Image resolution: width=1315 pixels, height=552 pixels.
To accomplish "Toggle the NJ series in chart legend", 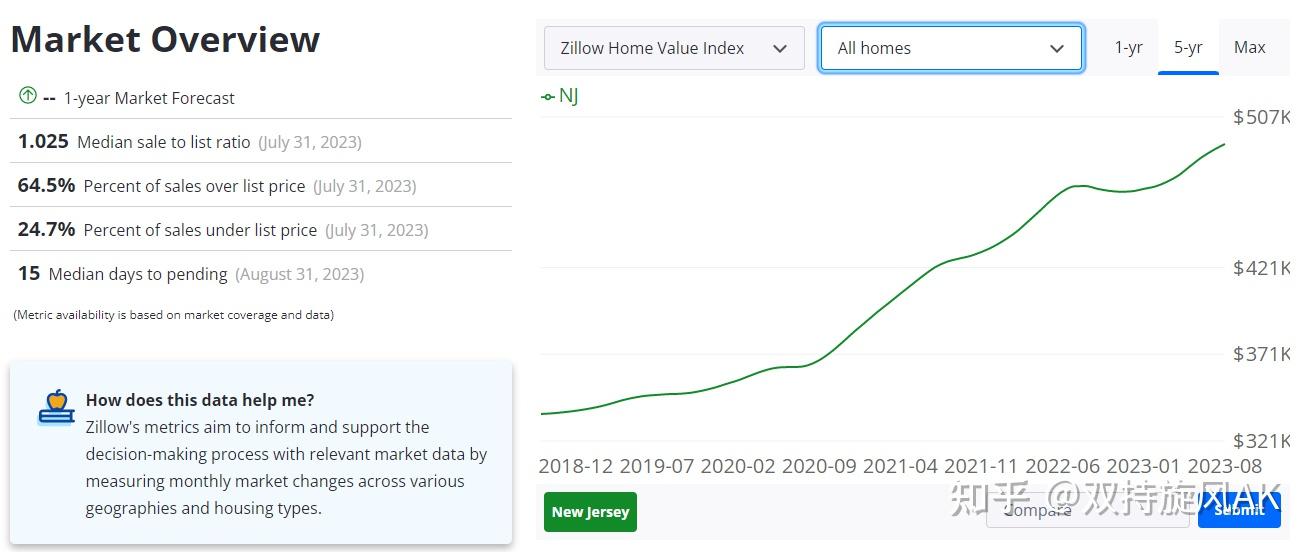I will (x=559, y=96).
